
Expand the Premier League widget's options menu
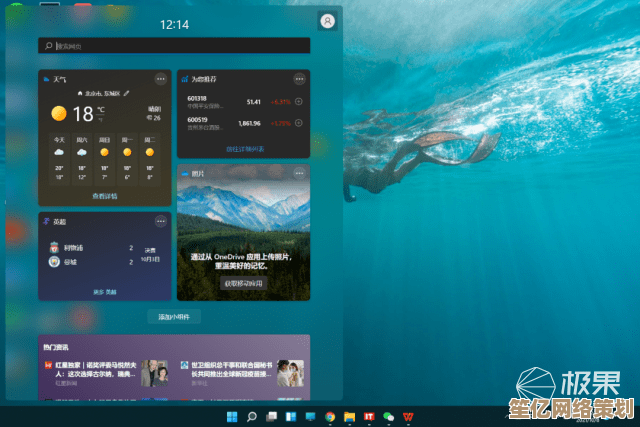click(160, 221)
